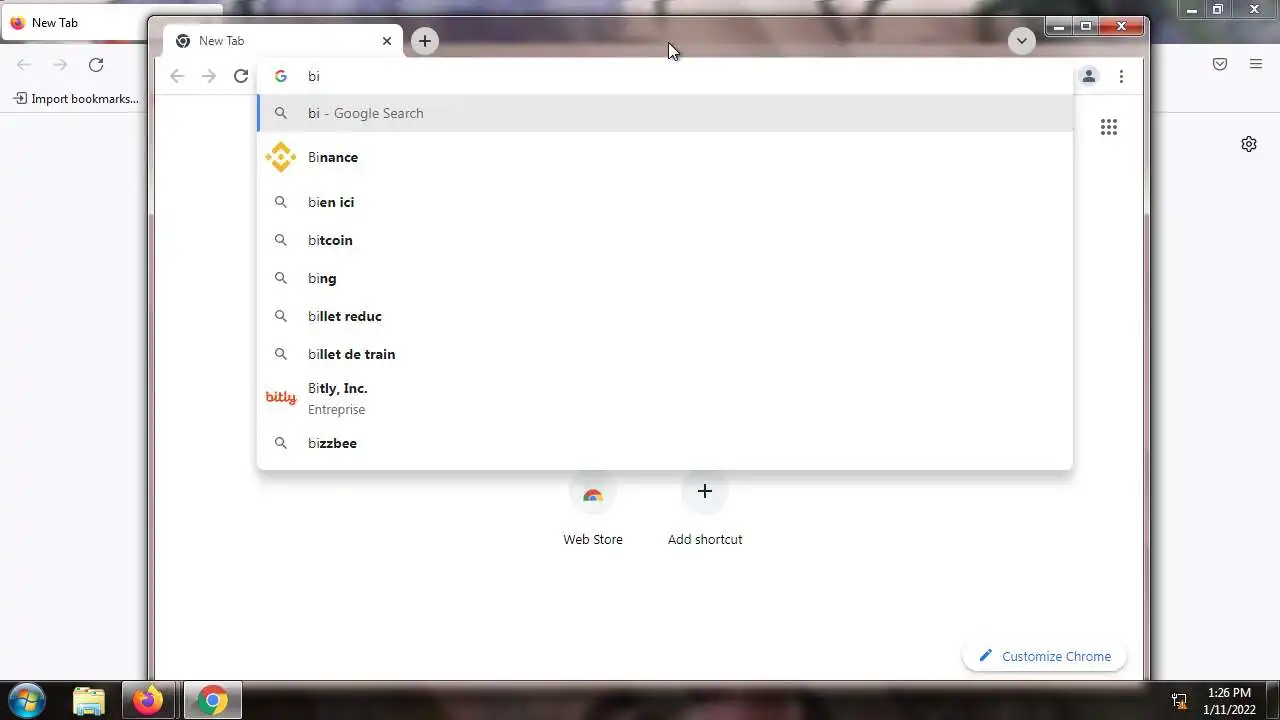
Task: Click network icon in system tray
Action: click(x=1180, y=701)
